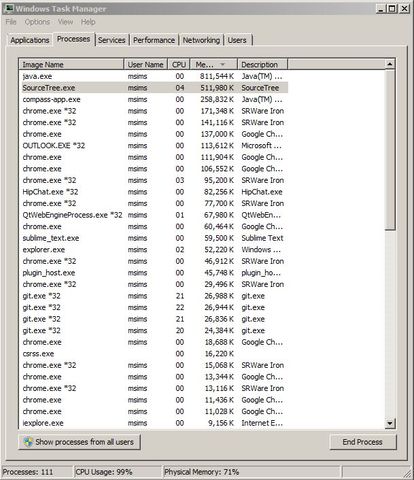Switch to the Users tab
414x480 pixels.
point(237,40)
